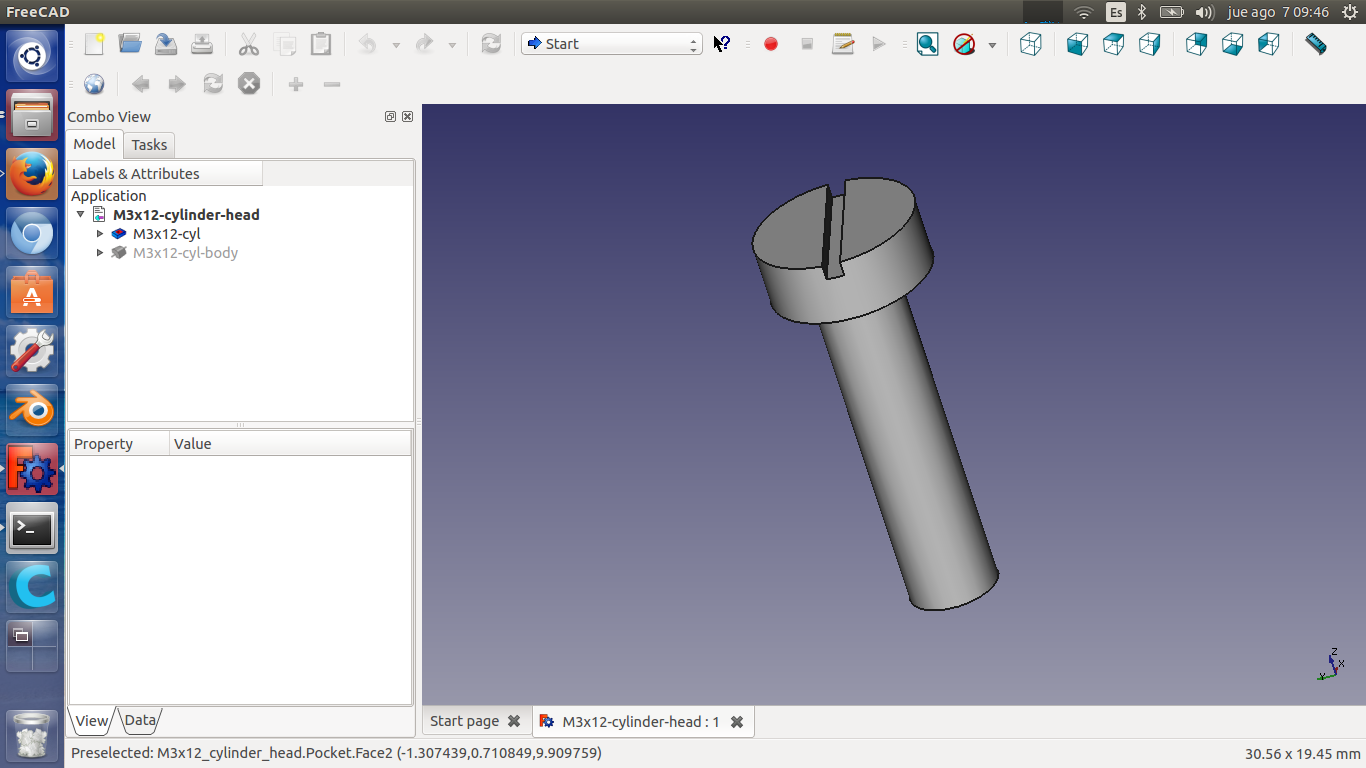Open the macro editor notepad icon
Image resolution: width=1366 pixels, height=768 pixels.
point(843,44)
